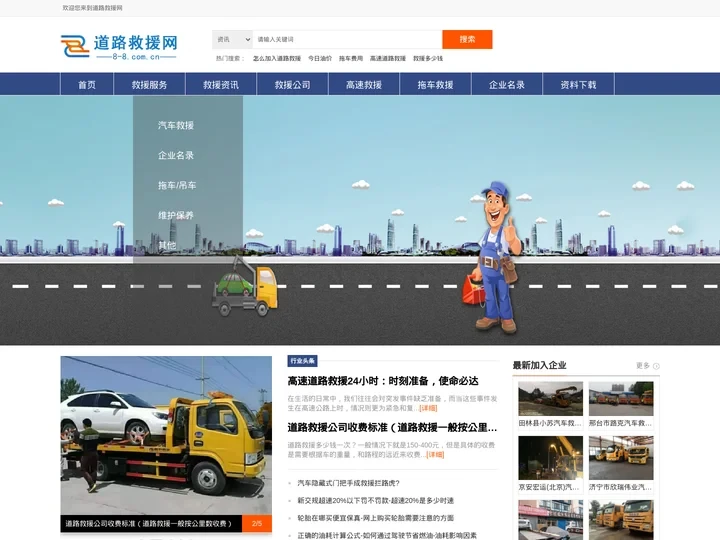Viewport: 720px width, 540px height.
Task: Click the cartoon mechanic in blue overalls
Action: [x=493, y=257]
